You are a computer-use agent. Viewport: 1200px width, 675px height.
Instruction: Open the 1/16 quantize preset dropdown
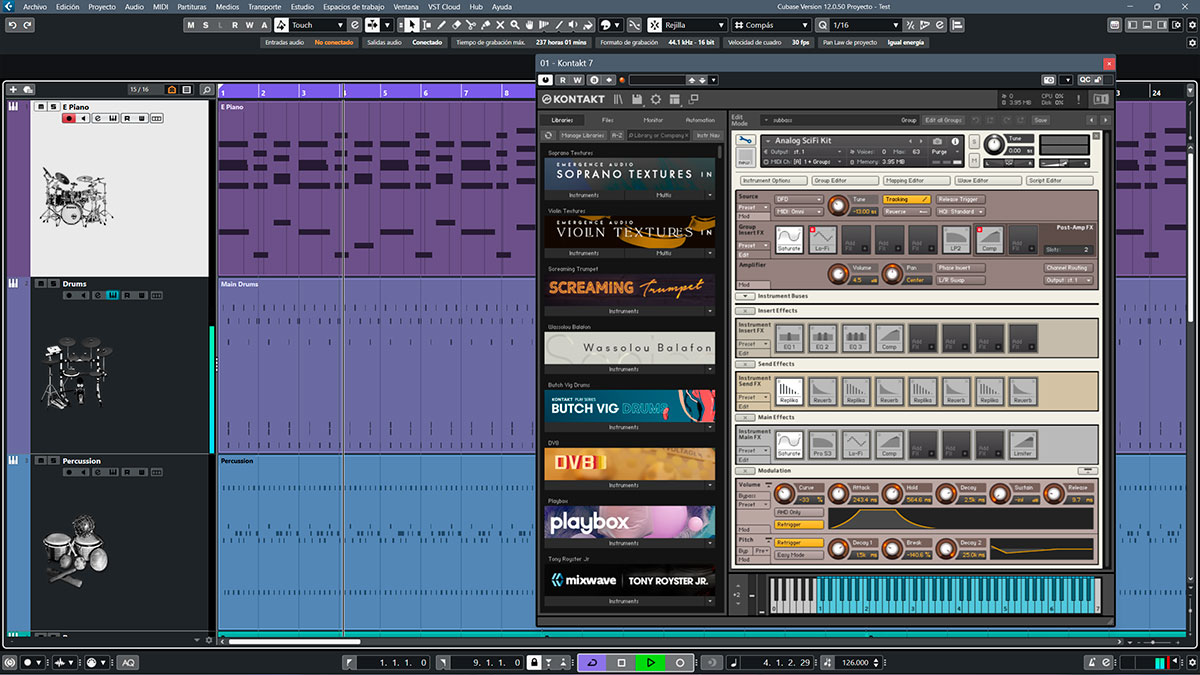tap(865, 25)
